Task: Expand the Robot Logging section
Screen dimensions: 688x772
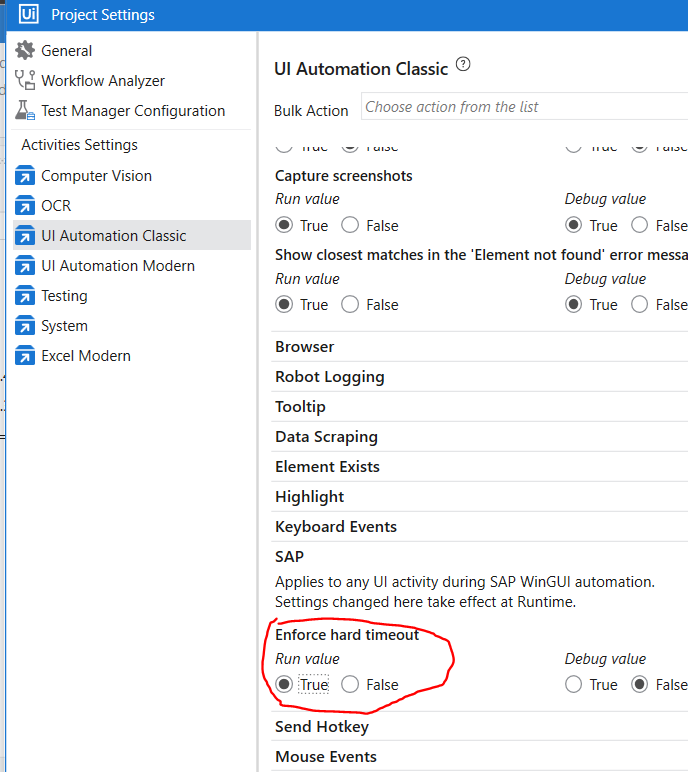Action: (x=479, y=377)
